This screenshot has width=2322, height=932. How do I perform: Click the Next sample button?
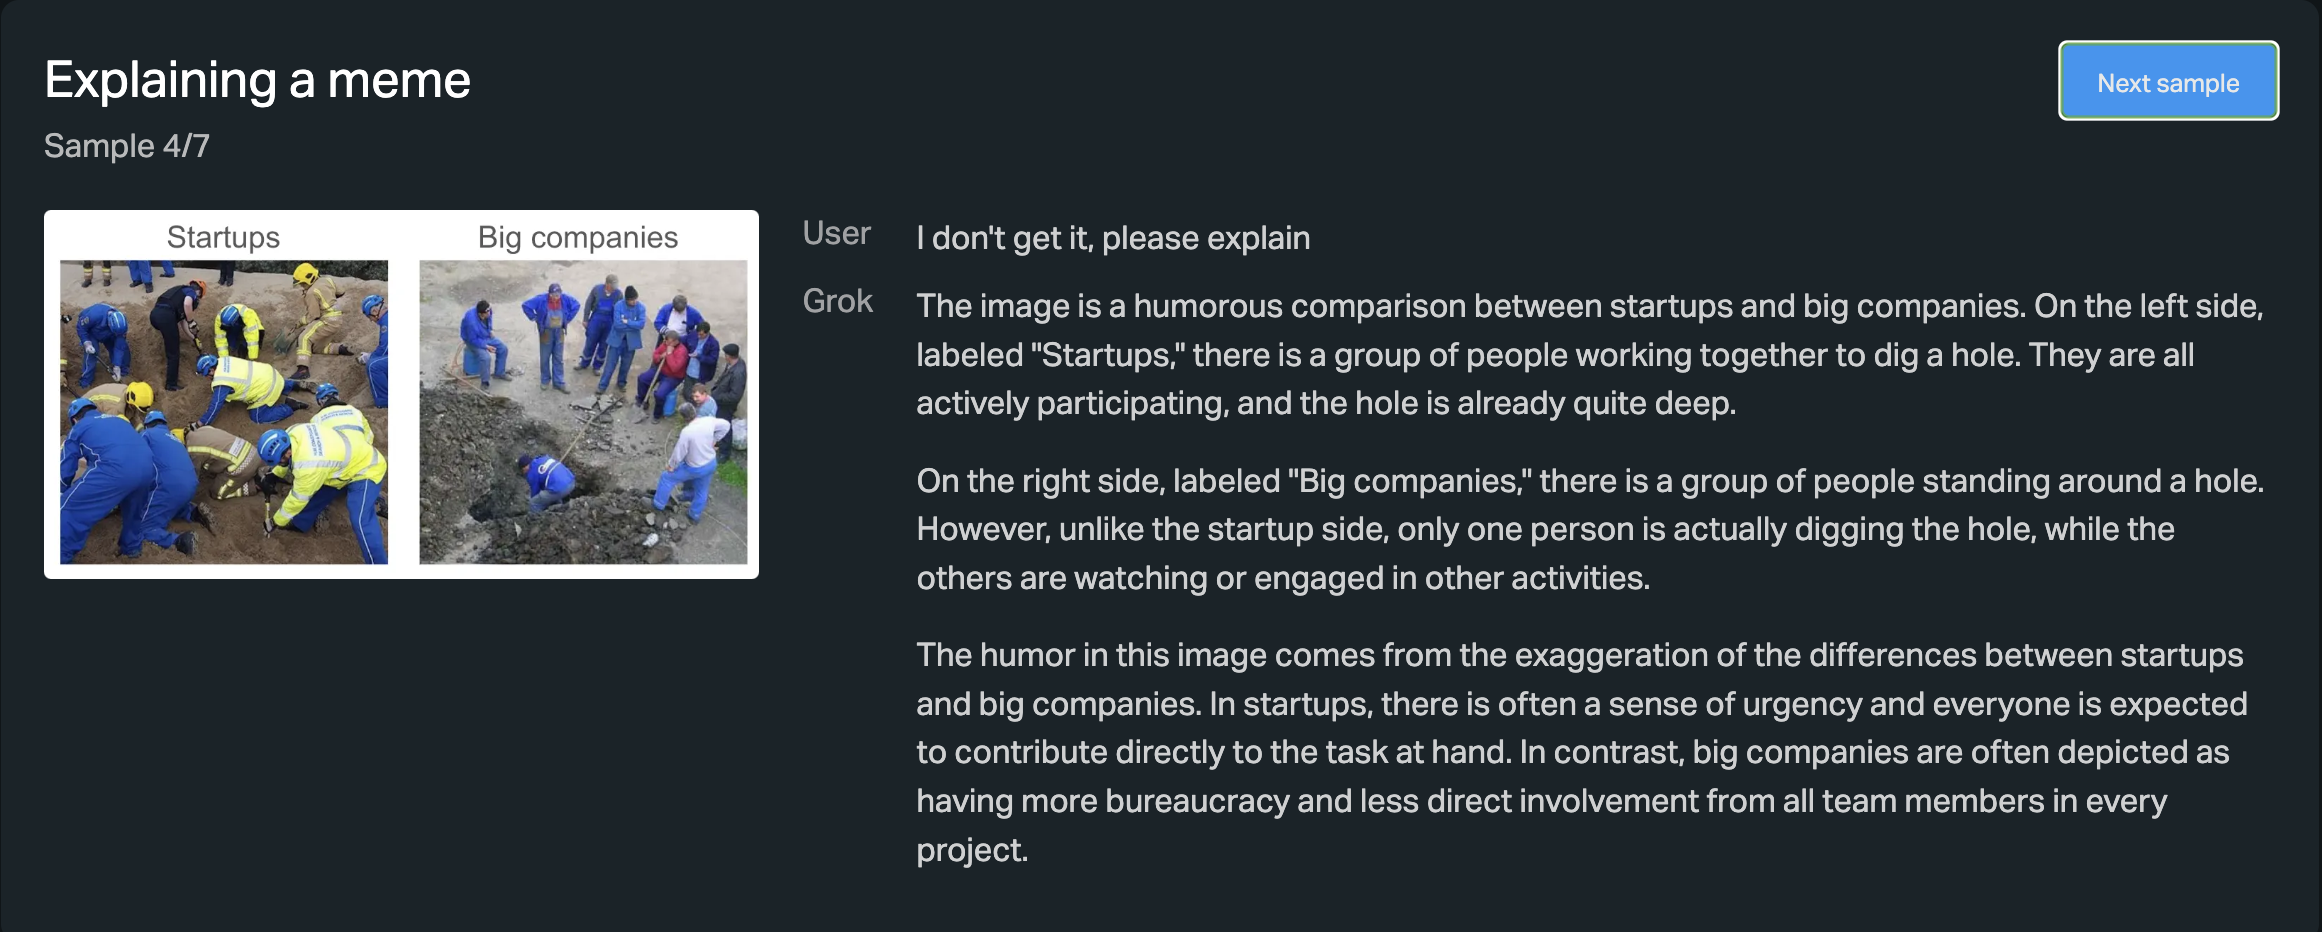(x=2167, y=82)
